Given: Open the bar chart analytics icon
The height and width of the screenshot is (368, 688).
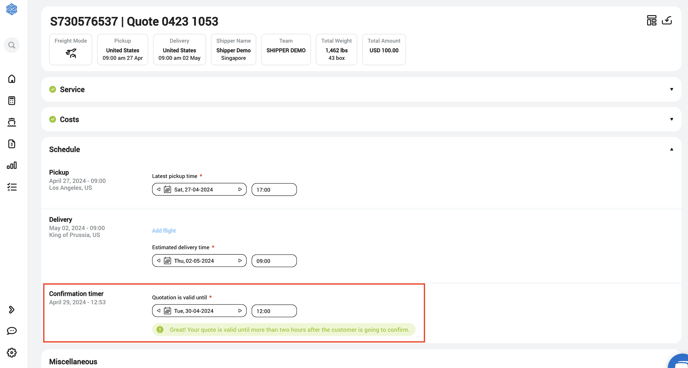Looking at the screenshot, I should [x=12, y=165].
